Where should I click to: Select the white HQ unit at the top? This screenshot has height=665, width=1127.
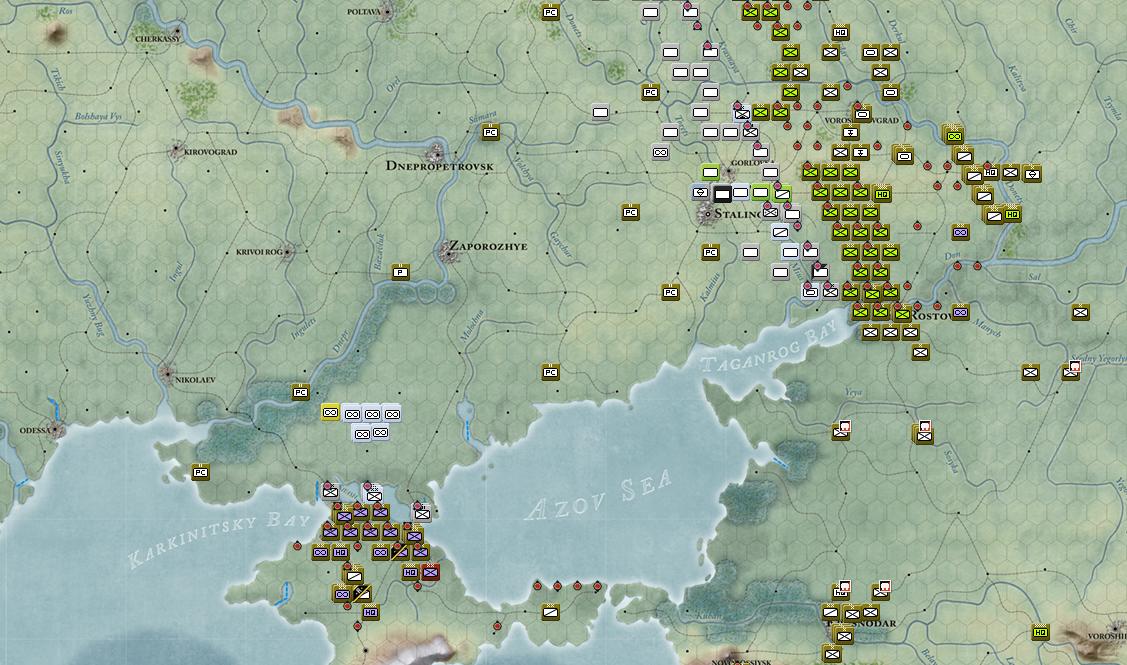click(840, 32)
